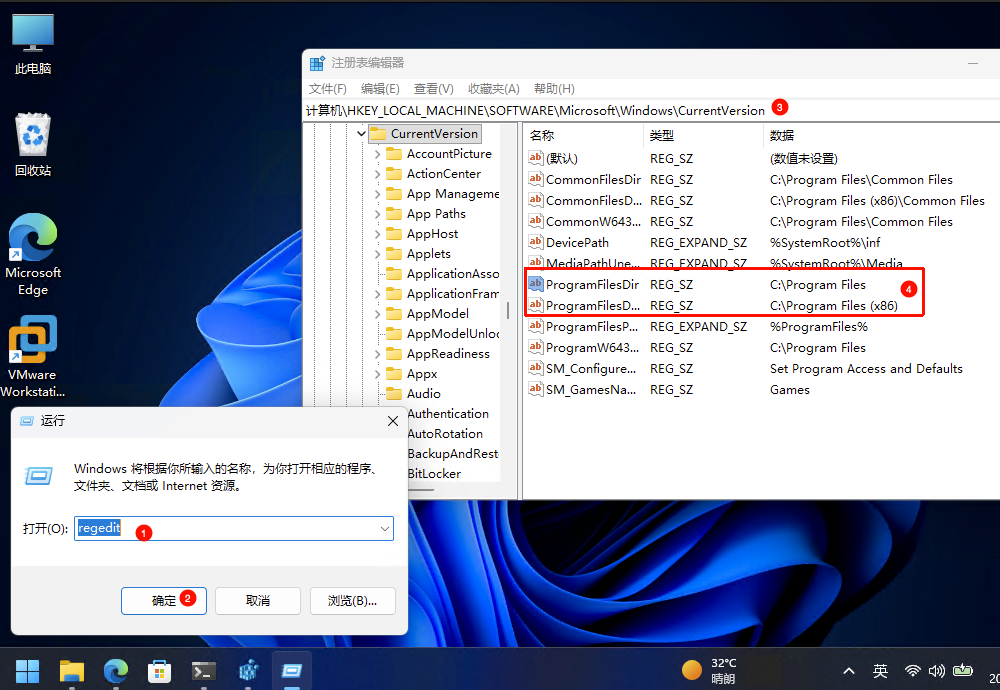Open the 文件(F) menu
This screenshot has width=1000, height=690.
(327, 89)
